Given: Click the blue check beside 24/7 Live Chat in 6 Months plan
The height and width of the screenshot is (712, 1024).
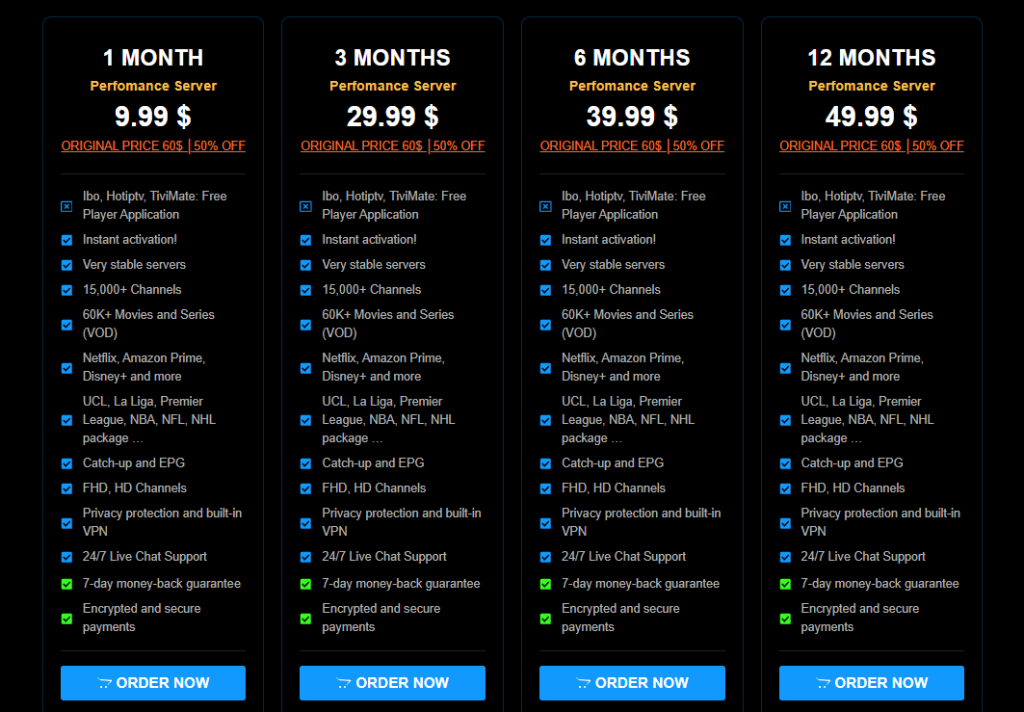Looking at the screenshot, I should coord(545,557).
